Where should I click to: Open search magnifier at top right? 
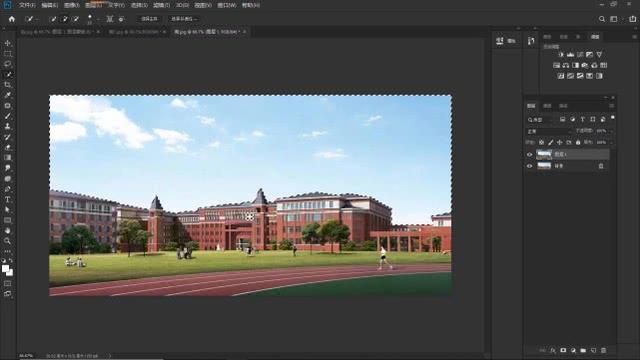[x=602, y=19]
